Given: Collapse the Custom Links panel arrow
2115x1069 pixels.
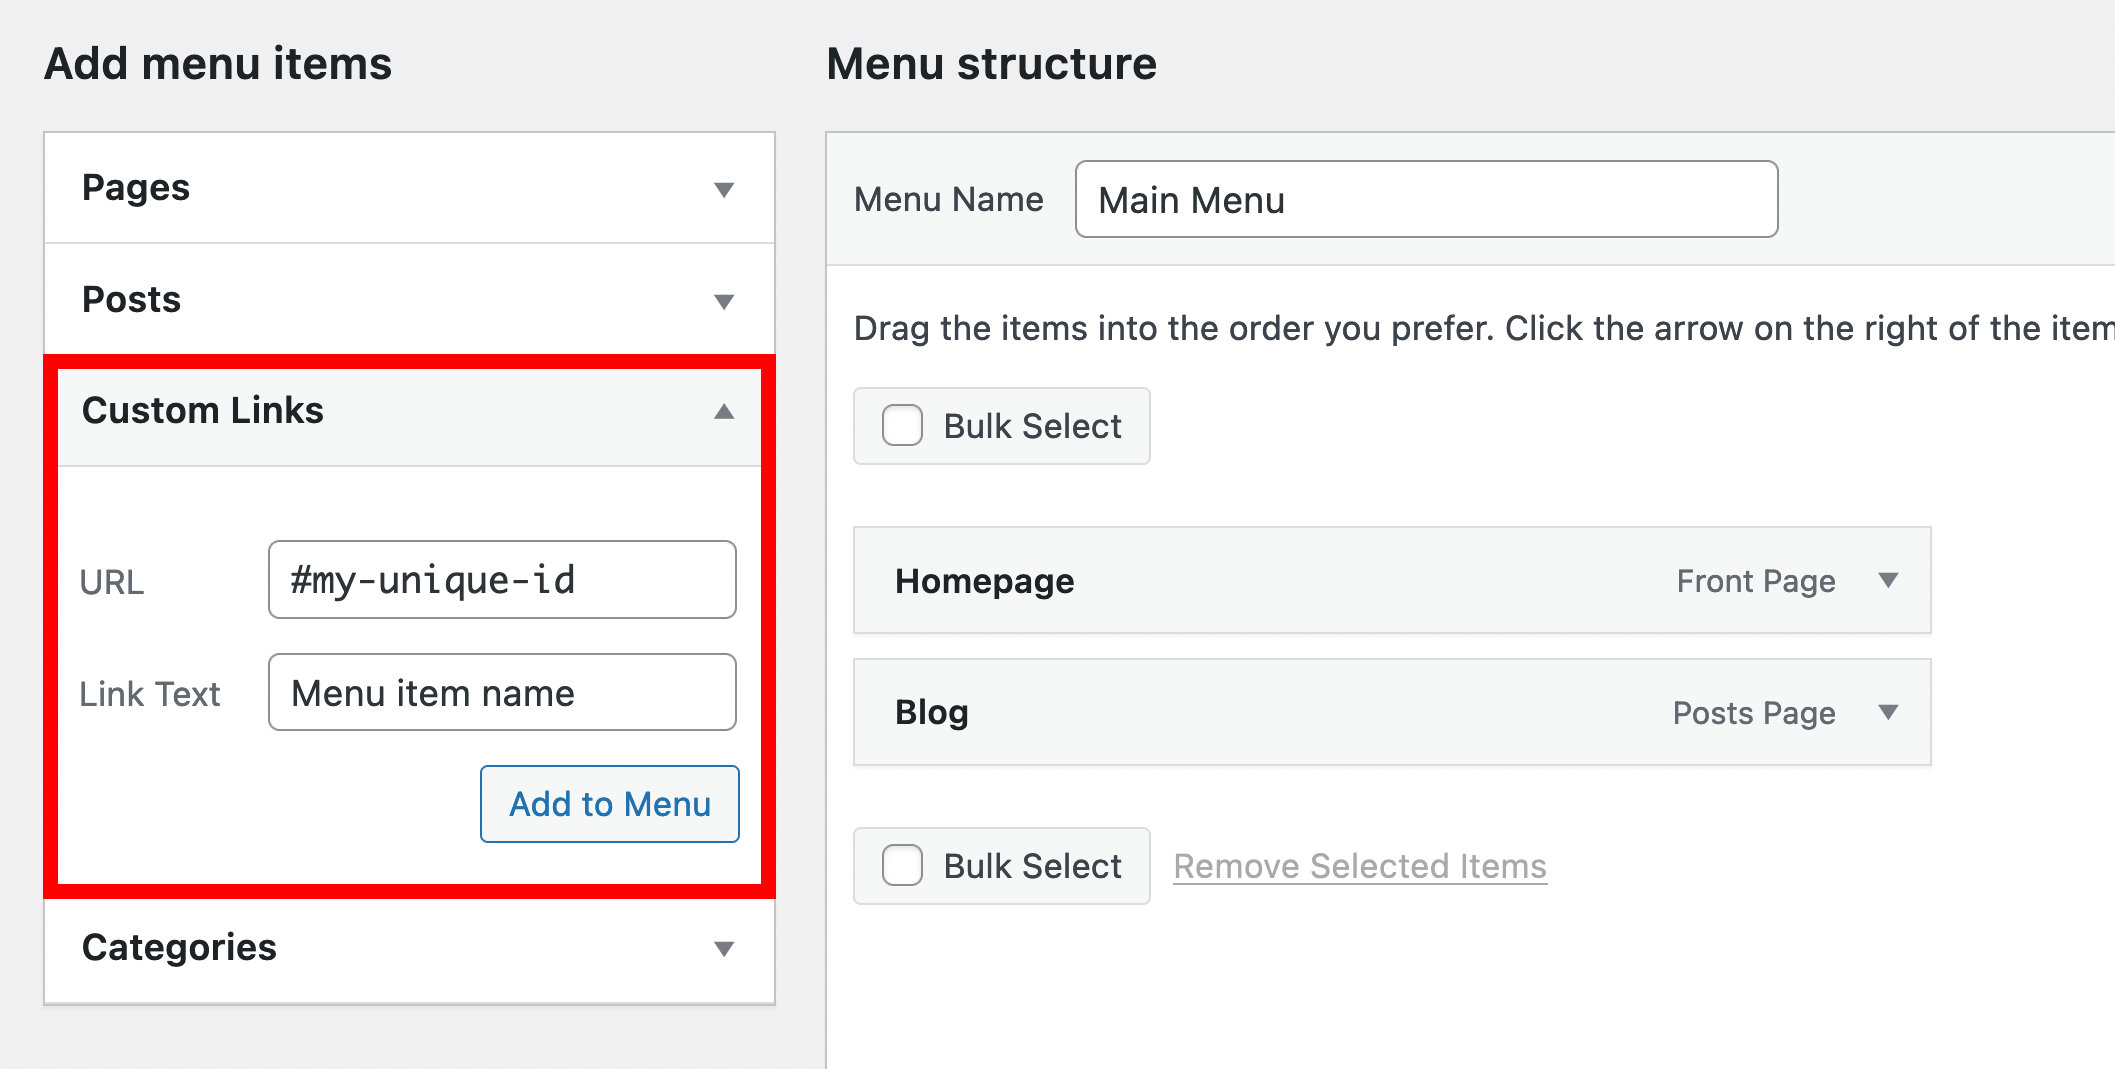Looking at the screenshot, I should pos(724,411).
